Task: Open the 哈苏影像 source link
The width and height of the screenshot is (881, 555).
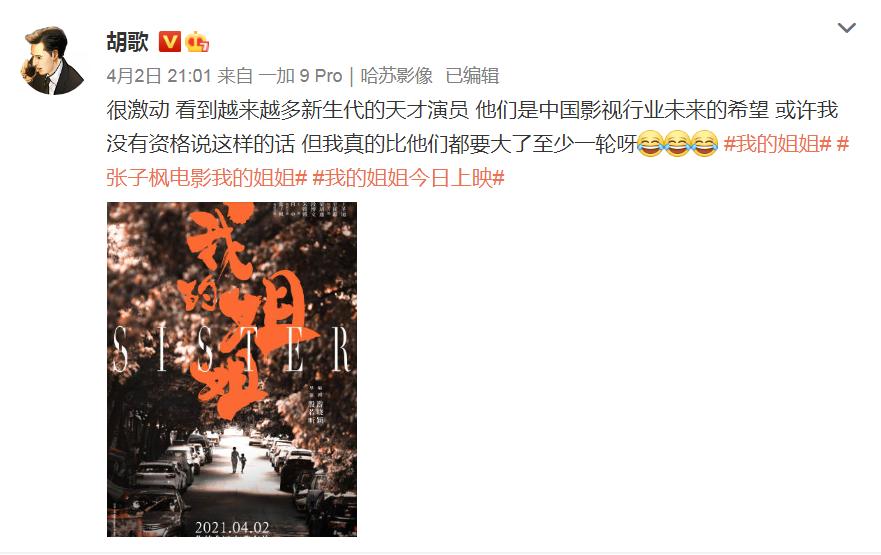Action: [397, 76]
